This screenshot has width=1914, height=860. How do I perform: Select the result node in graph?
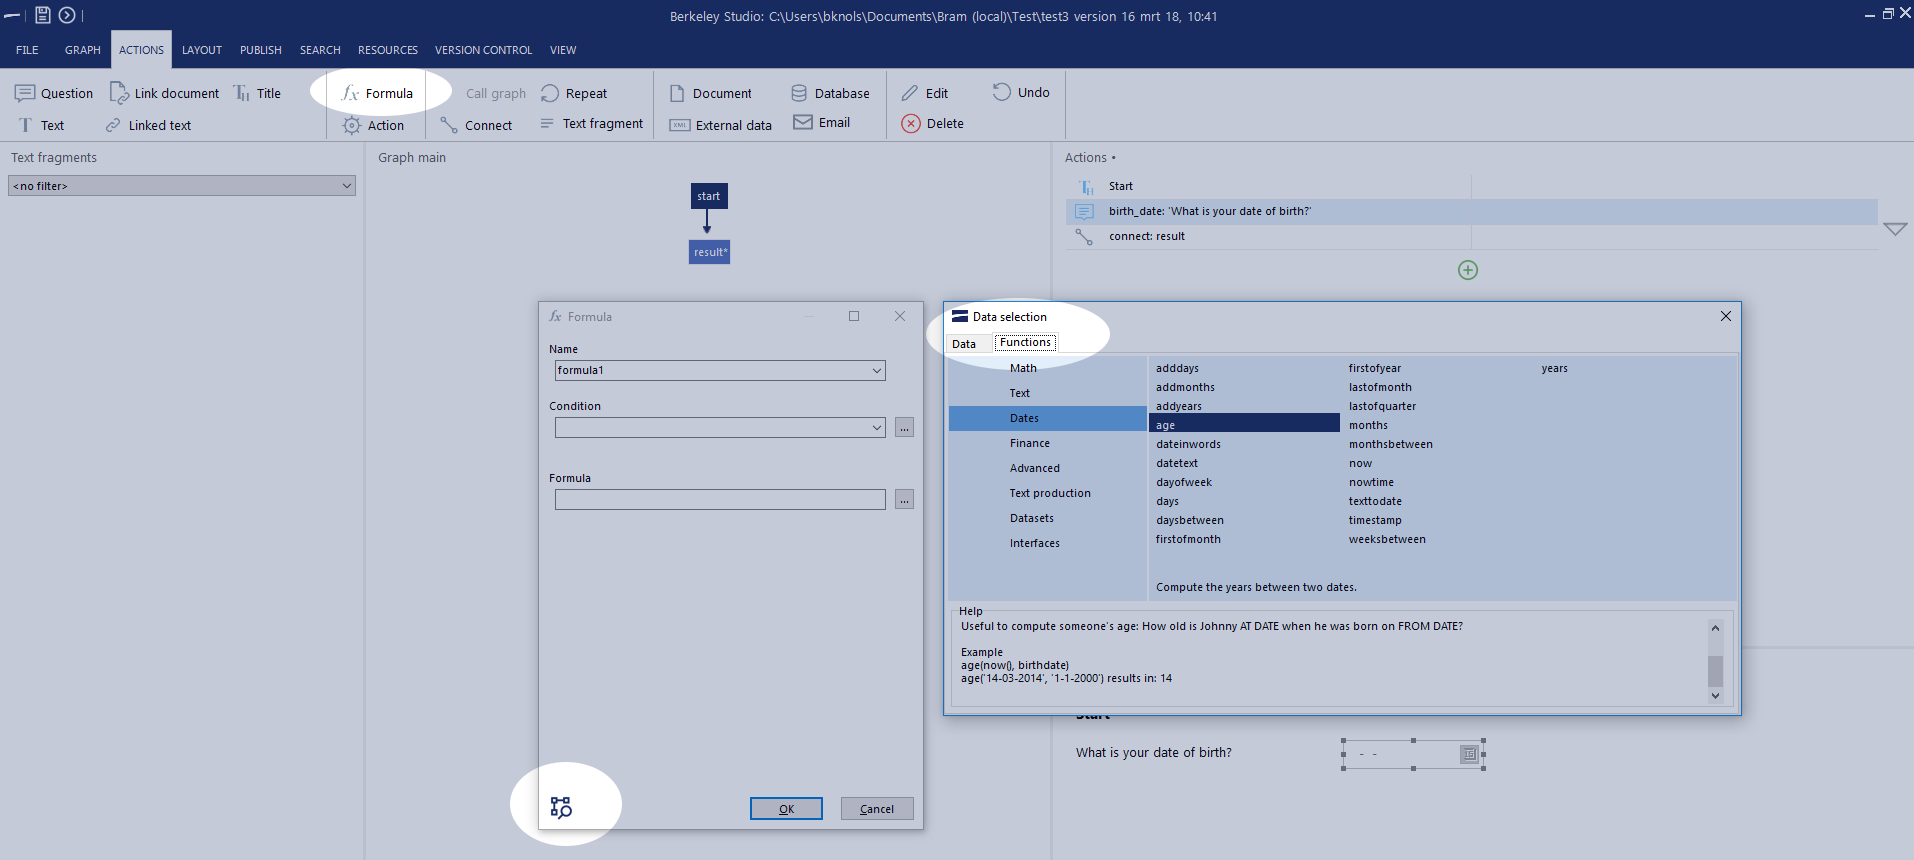pyautogui.click(x=710, y=252)
